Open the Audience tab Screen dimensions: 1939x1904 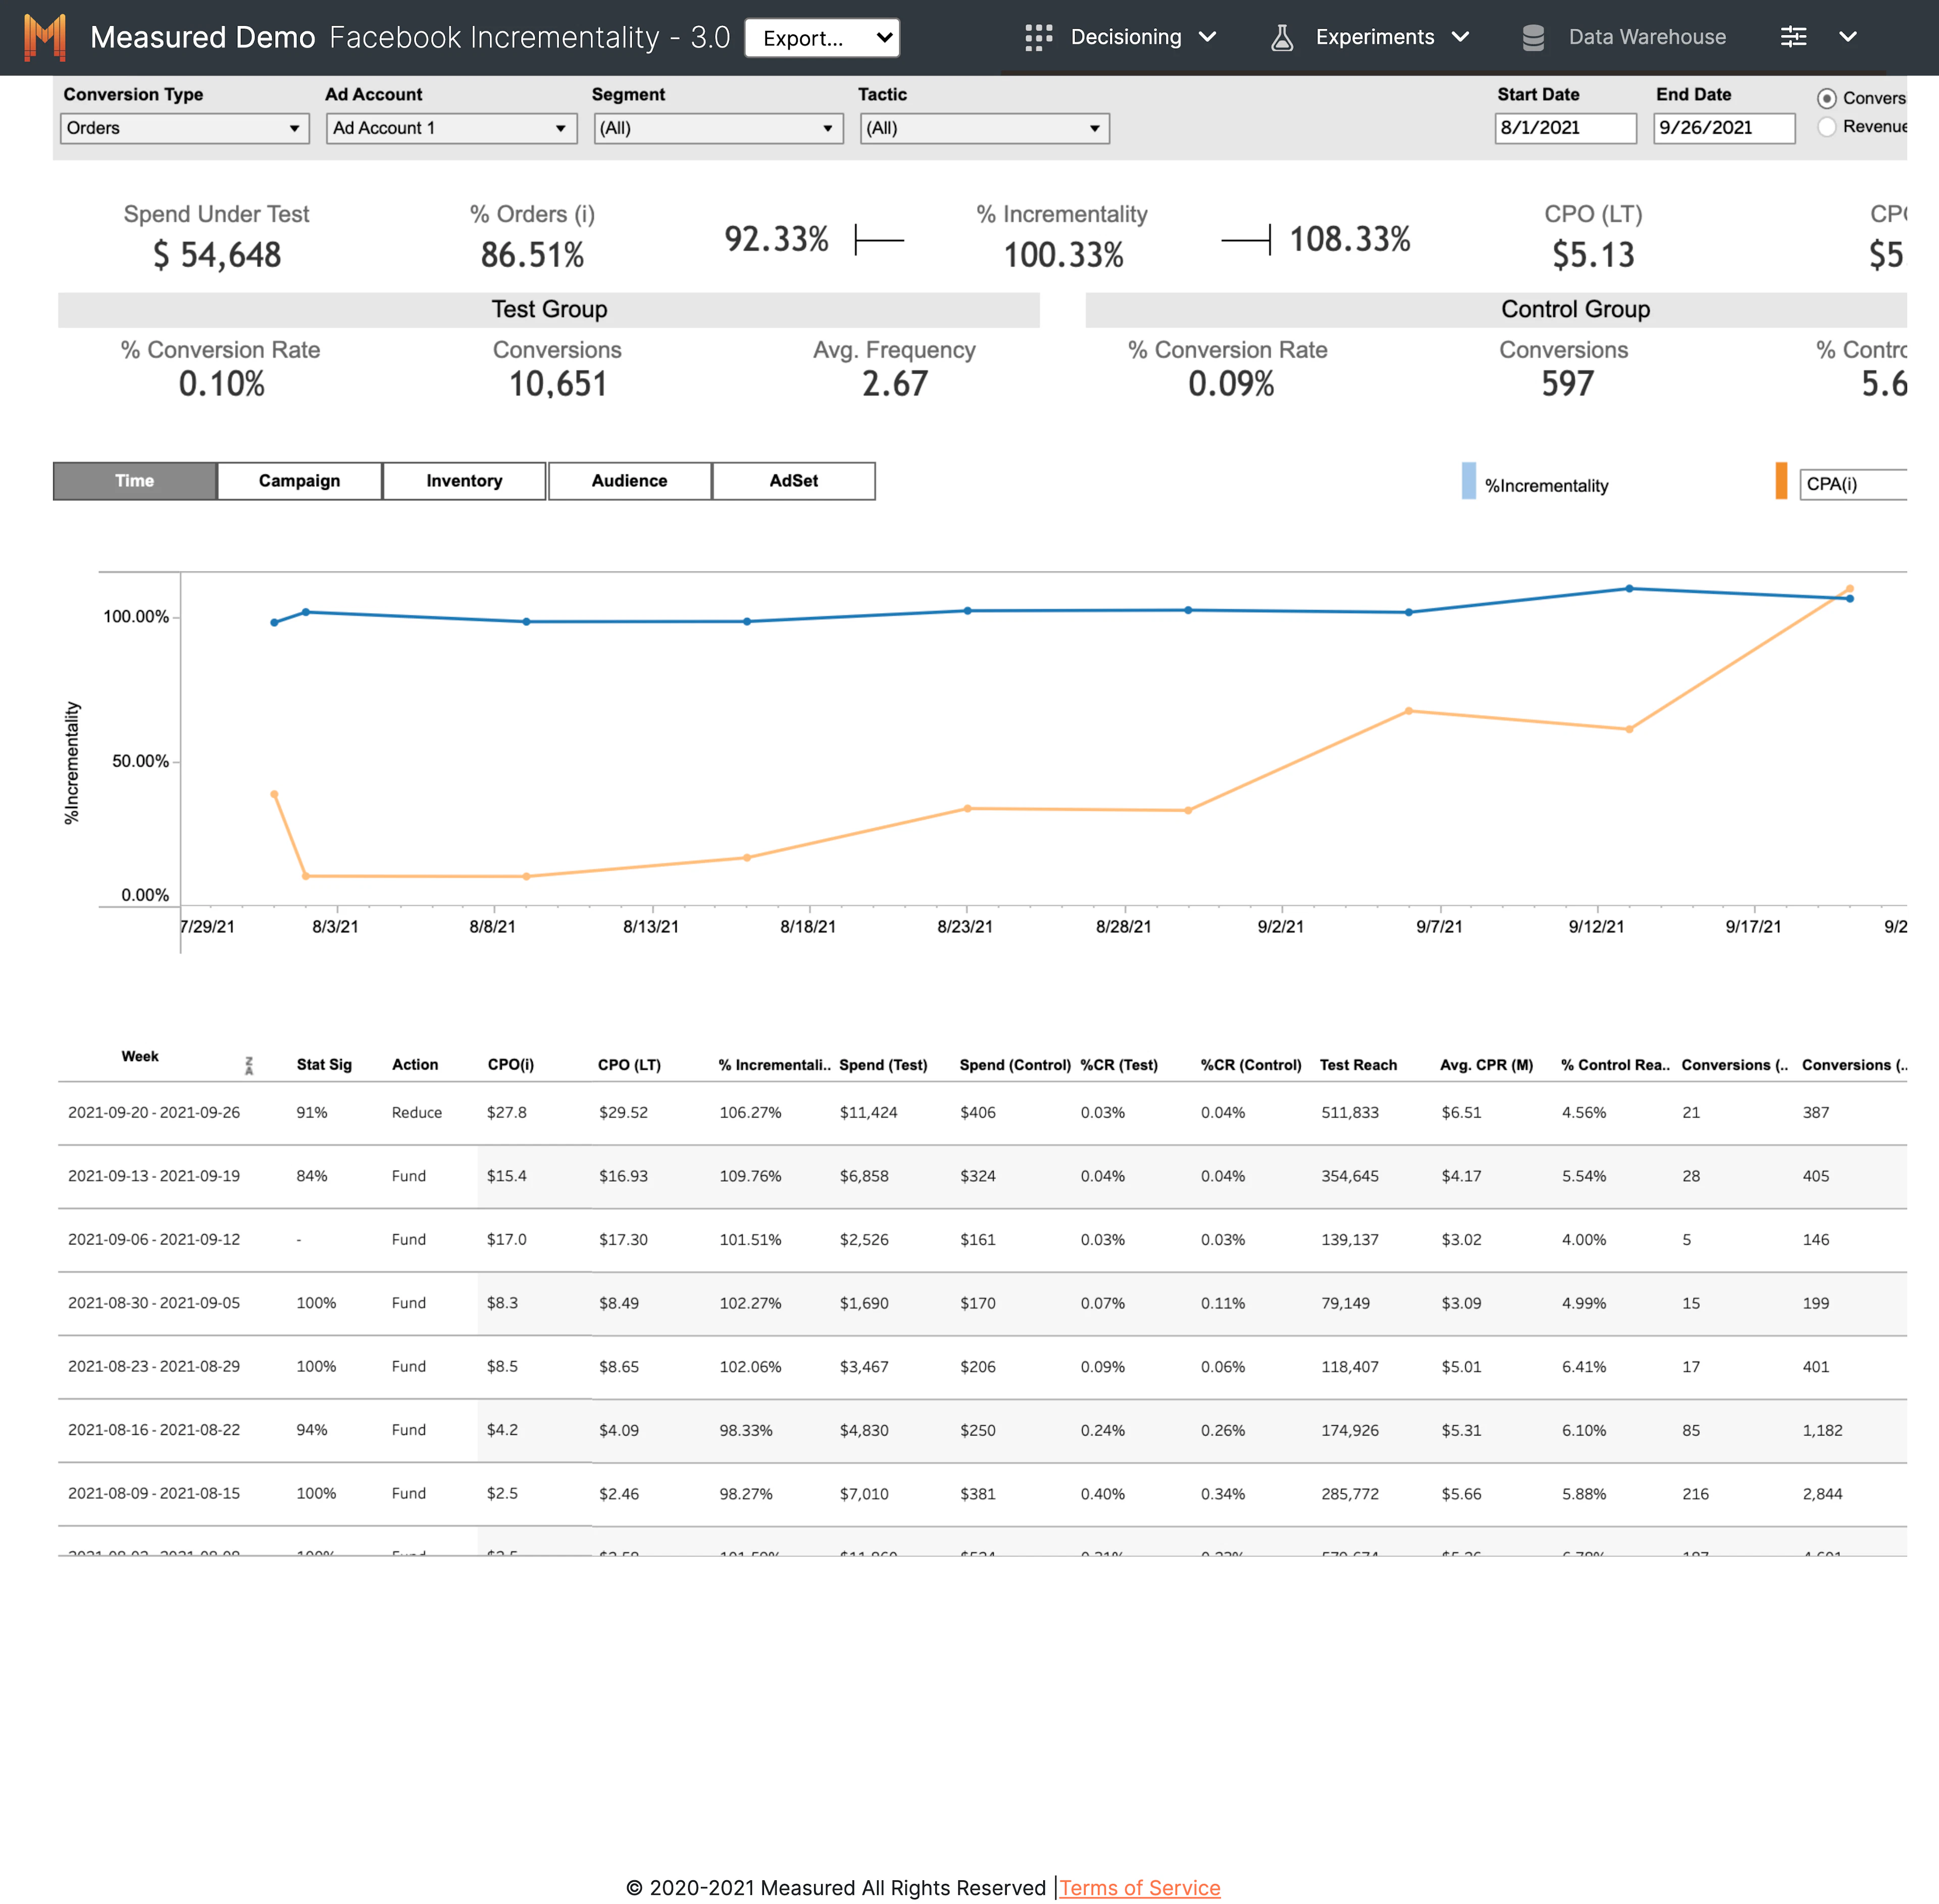pos(629,481)
